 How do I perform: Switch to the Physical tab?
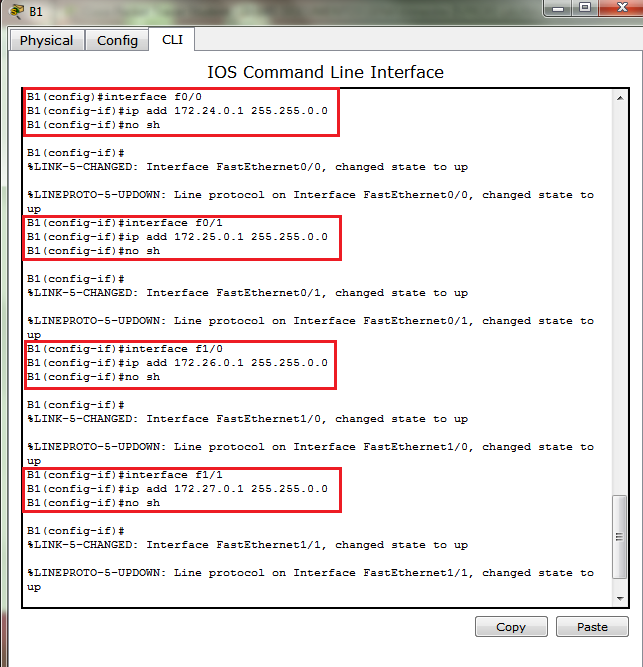[x=46, y=40]
